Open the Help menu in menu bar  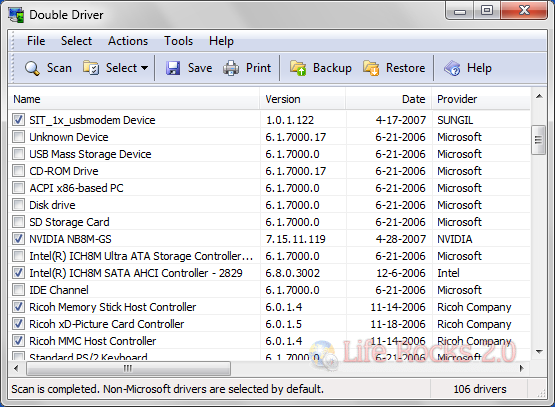tap(221, 41)
